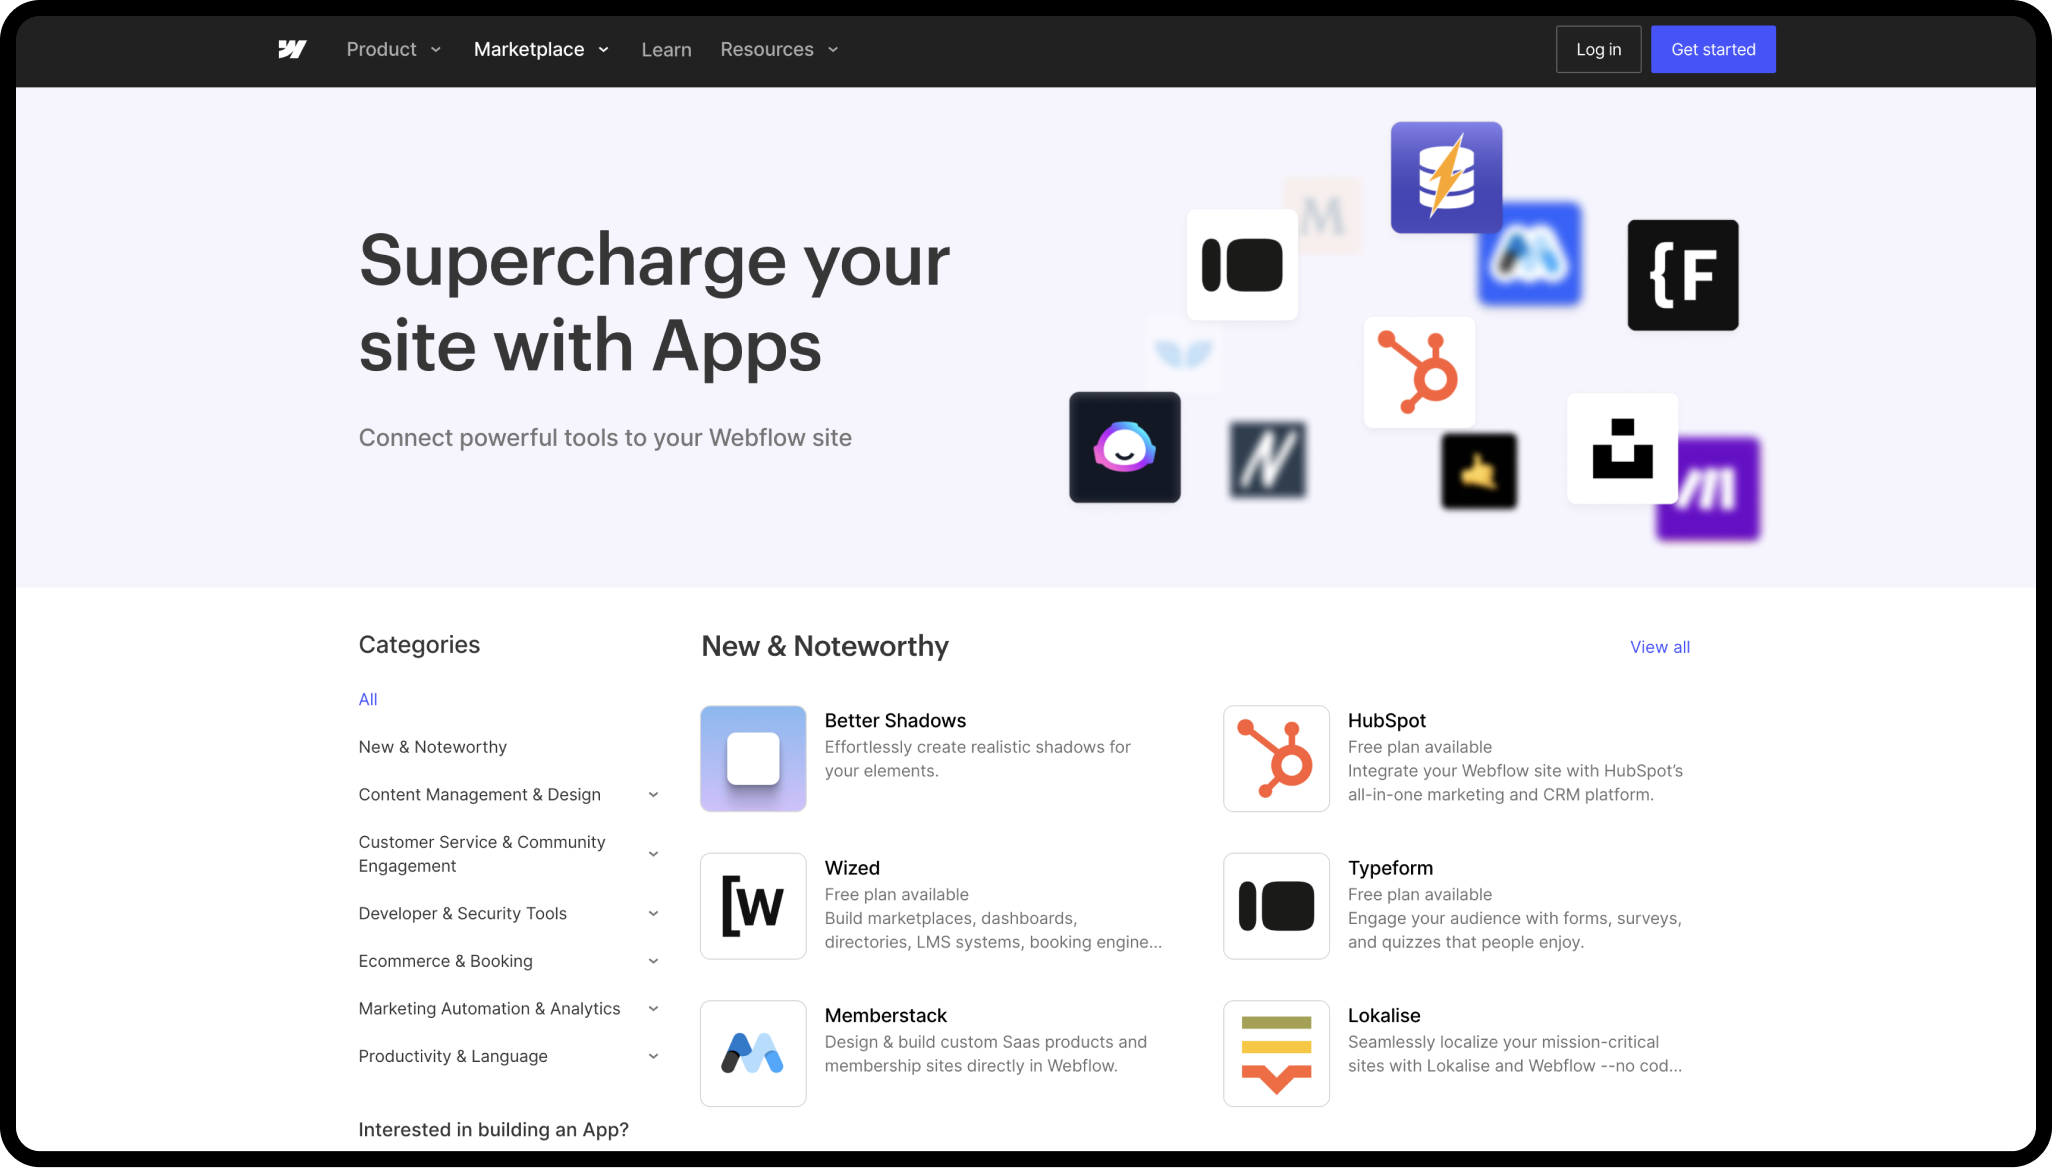Open the HubSpot title link
Viewport: 2052px width, 1168px height.
(1387, 720)
